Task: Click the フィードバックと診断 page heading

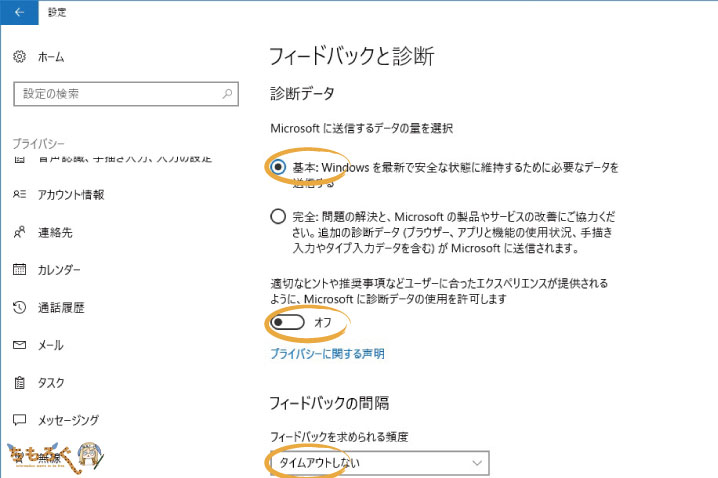Action: click(352, 56)
